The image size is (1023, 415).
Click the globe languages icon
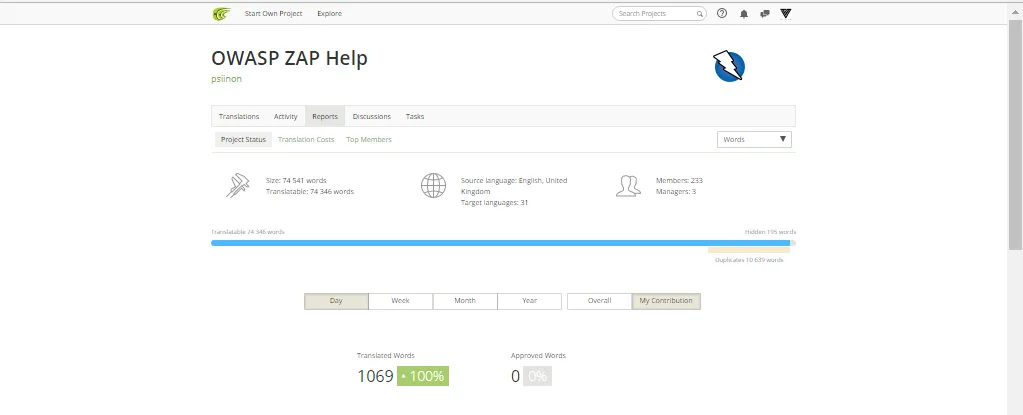pyautogui.click(x=433, y=185)
